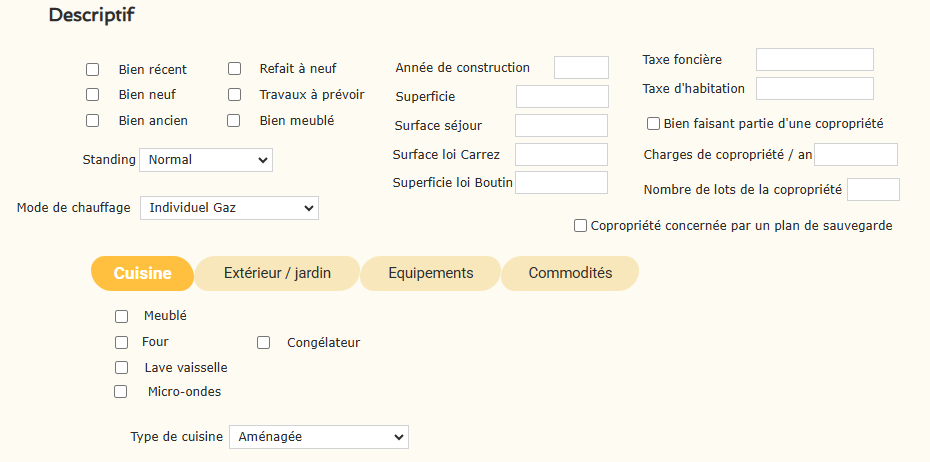Select the Cuisine tab
Screen dimensions: 930x462
pyautogui.click(x=142, y=273)
